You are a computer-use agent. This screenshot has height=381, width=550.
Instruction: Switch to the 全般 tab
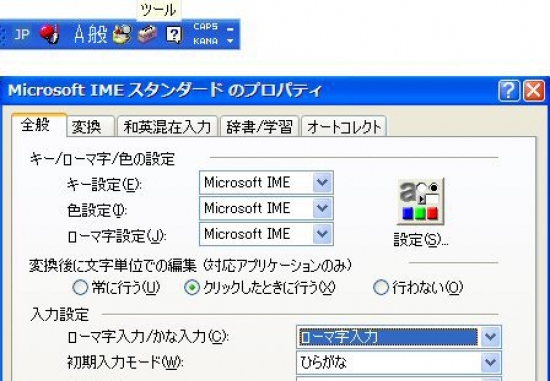tap(39, 125)
